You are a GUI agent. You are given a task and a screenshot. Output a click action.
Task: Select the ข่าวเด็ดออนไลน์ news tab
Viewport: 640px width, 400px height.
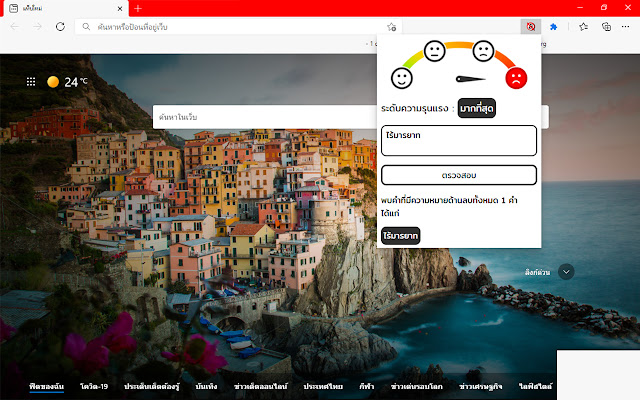point(260,386)
